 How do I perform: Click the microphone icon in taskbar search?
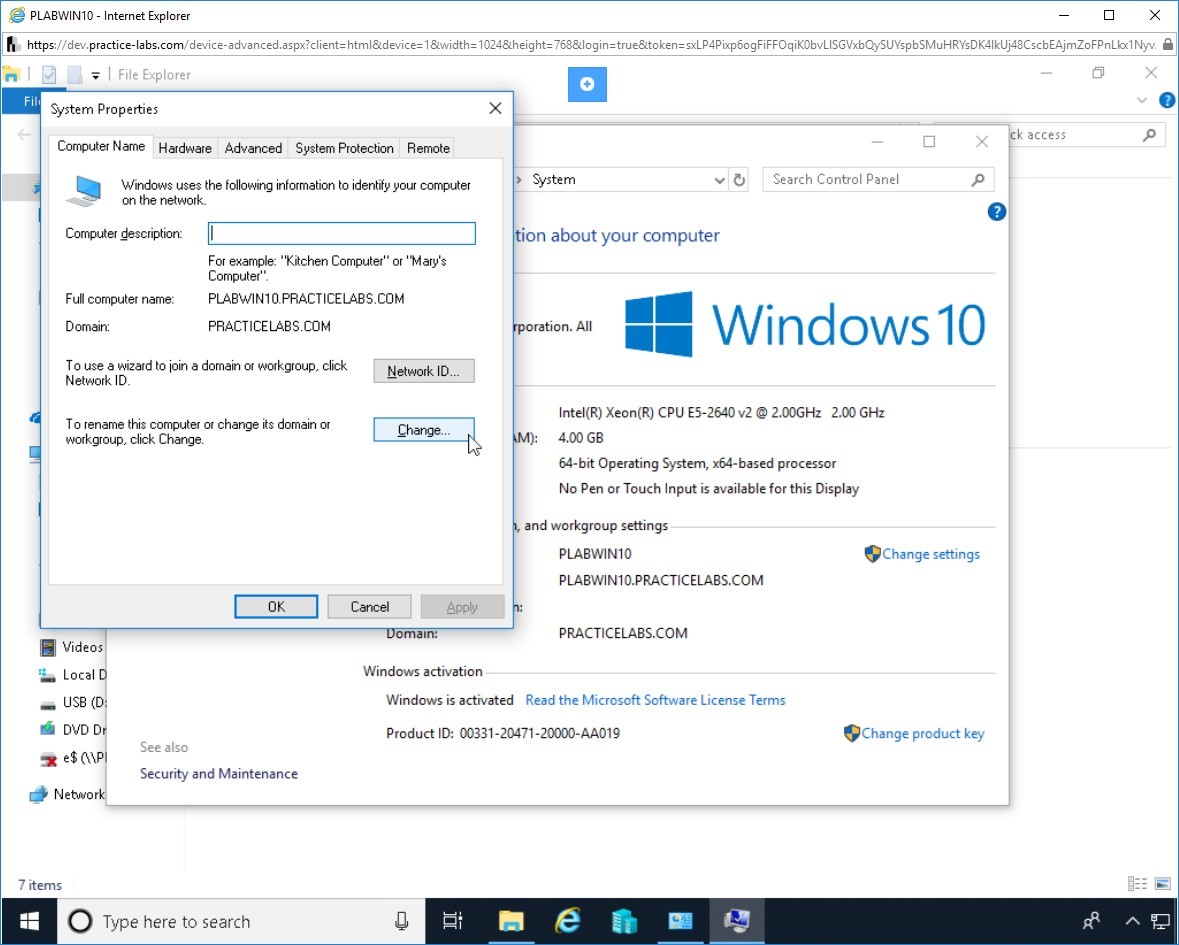402,921
